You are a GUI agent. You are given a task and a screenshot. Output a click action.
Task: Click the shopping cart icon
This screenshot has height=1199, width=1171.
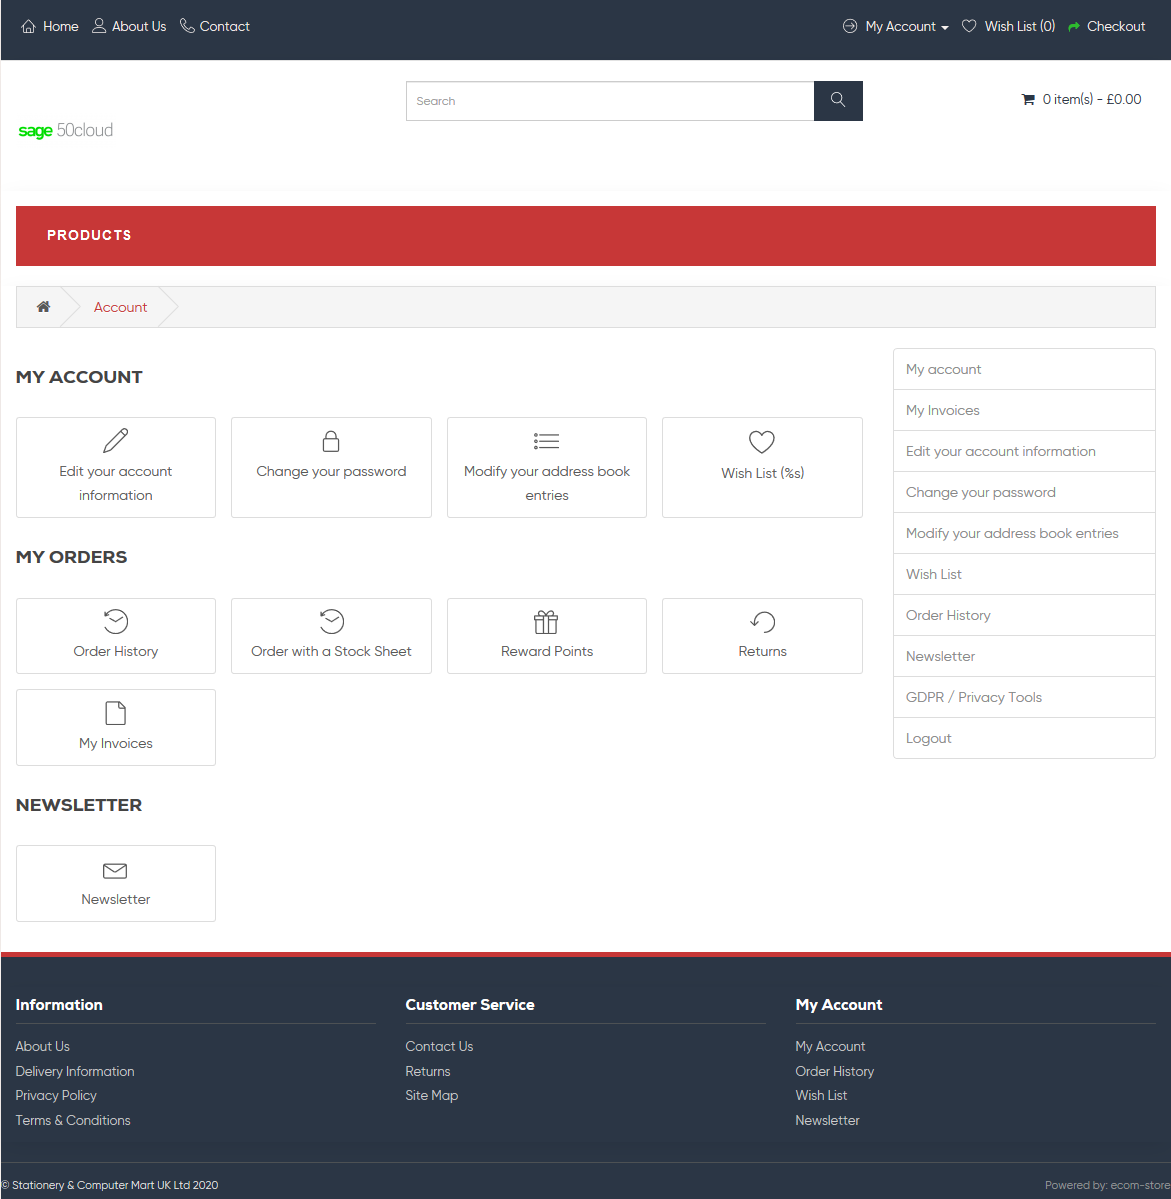point(1028,100)
